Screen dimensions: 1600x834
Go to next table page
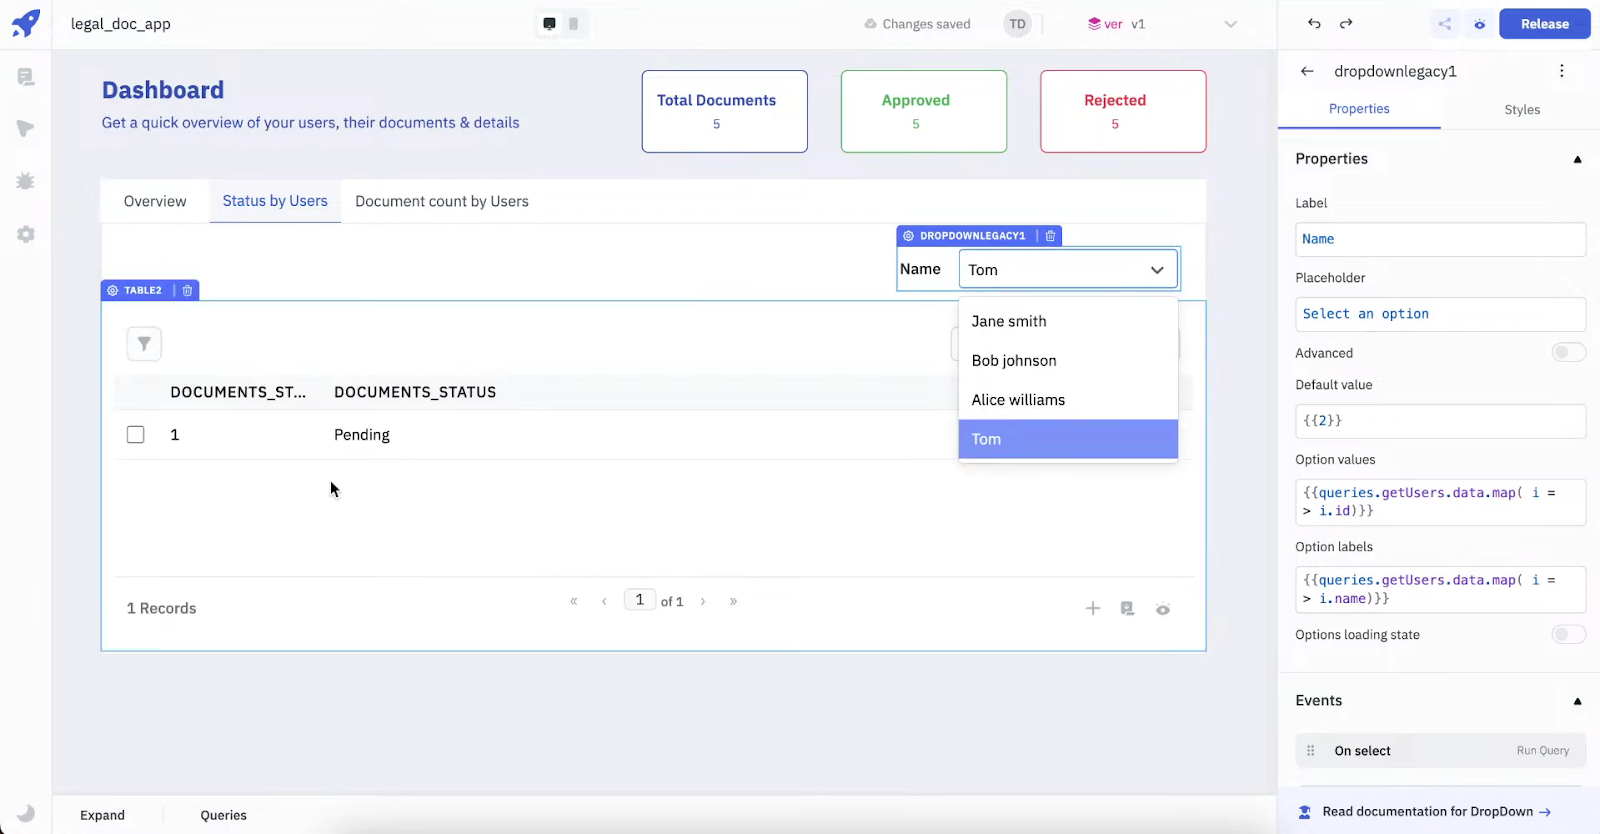point(703,601)
